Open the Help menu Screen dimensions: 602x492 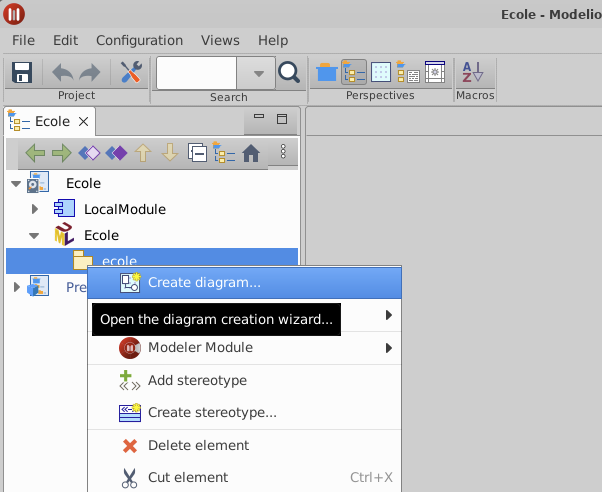click(x=273, y=40)
